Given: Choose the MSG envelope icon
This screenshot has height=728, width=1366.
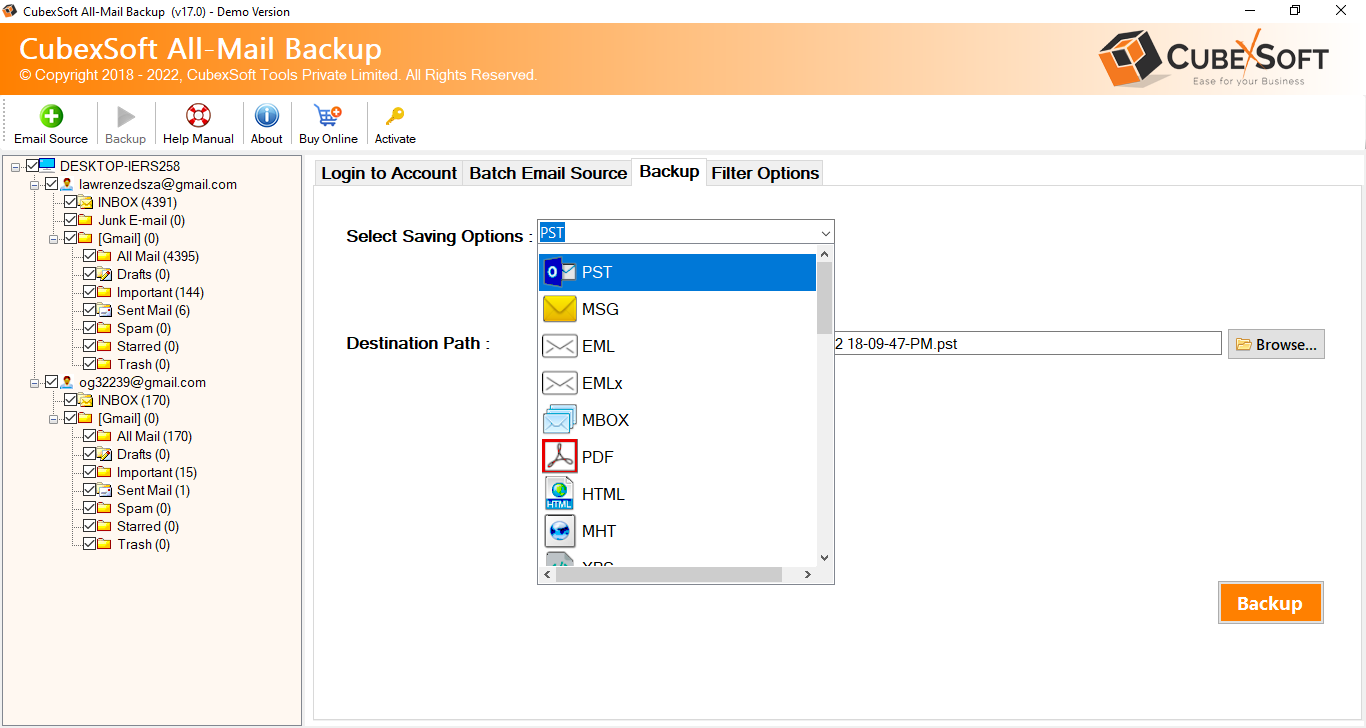Looking at the screenshot, I should click(559, 309).
